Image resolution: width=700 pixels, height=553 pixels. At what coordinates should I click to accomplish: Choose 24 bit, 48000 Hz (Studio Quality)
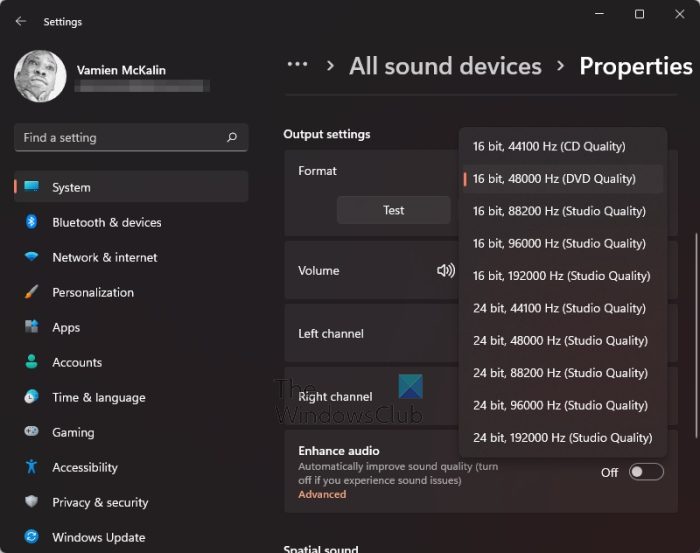tap(560, 340)
